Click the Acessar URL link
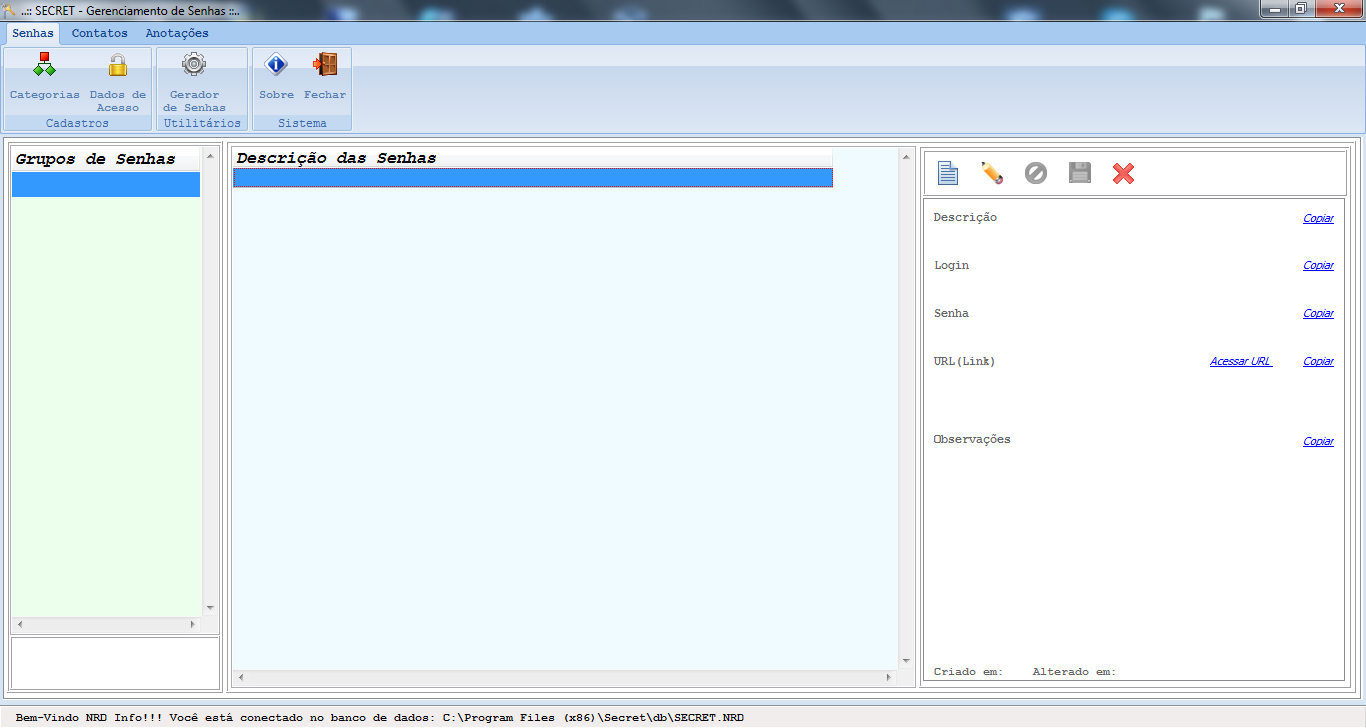Image resolution: width=1366 pixels, height=728 pixels. [x=1241, y=362]
